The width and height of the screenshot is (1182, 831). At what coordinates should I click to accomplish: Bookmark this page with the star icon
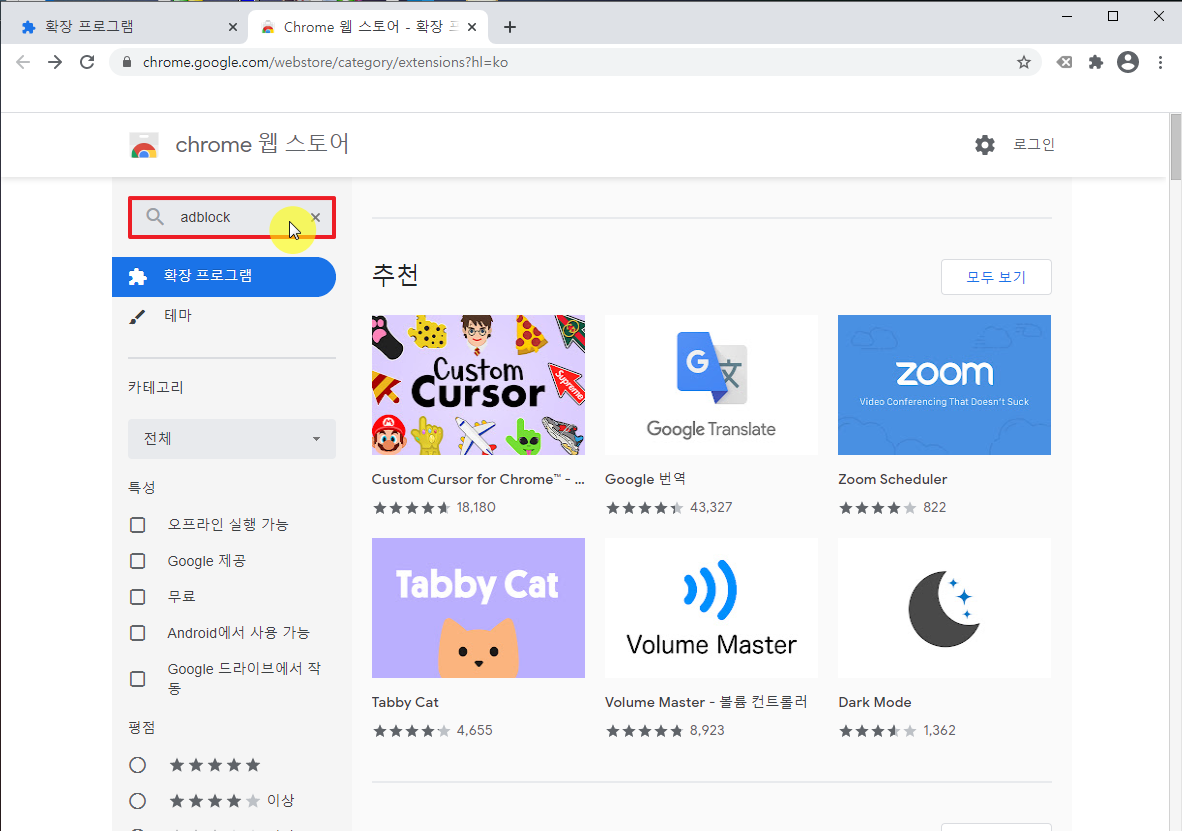tap(1024, 62)
